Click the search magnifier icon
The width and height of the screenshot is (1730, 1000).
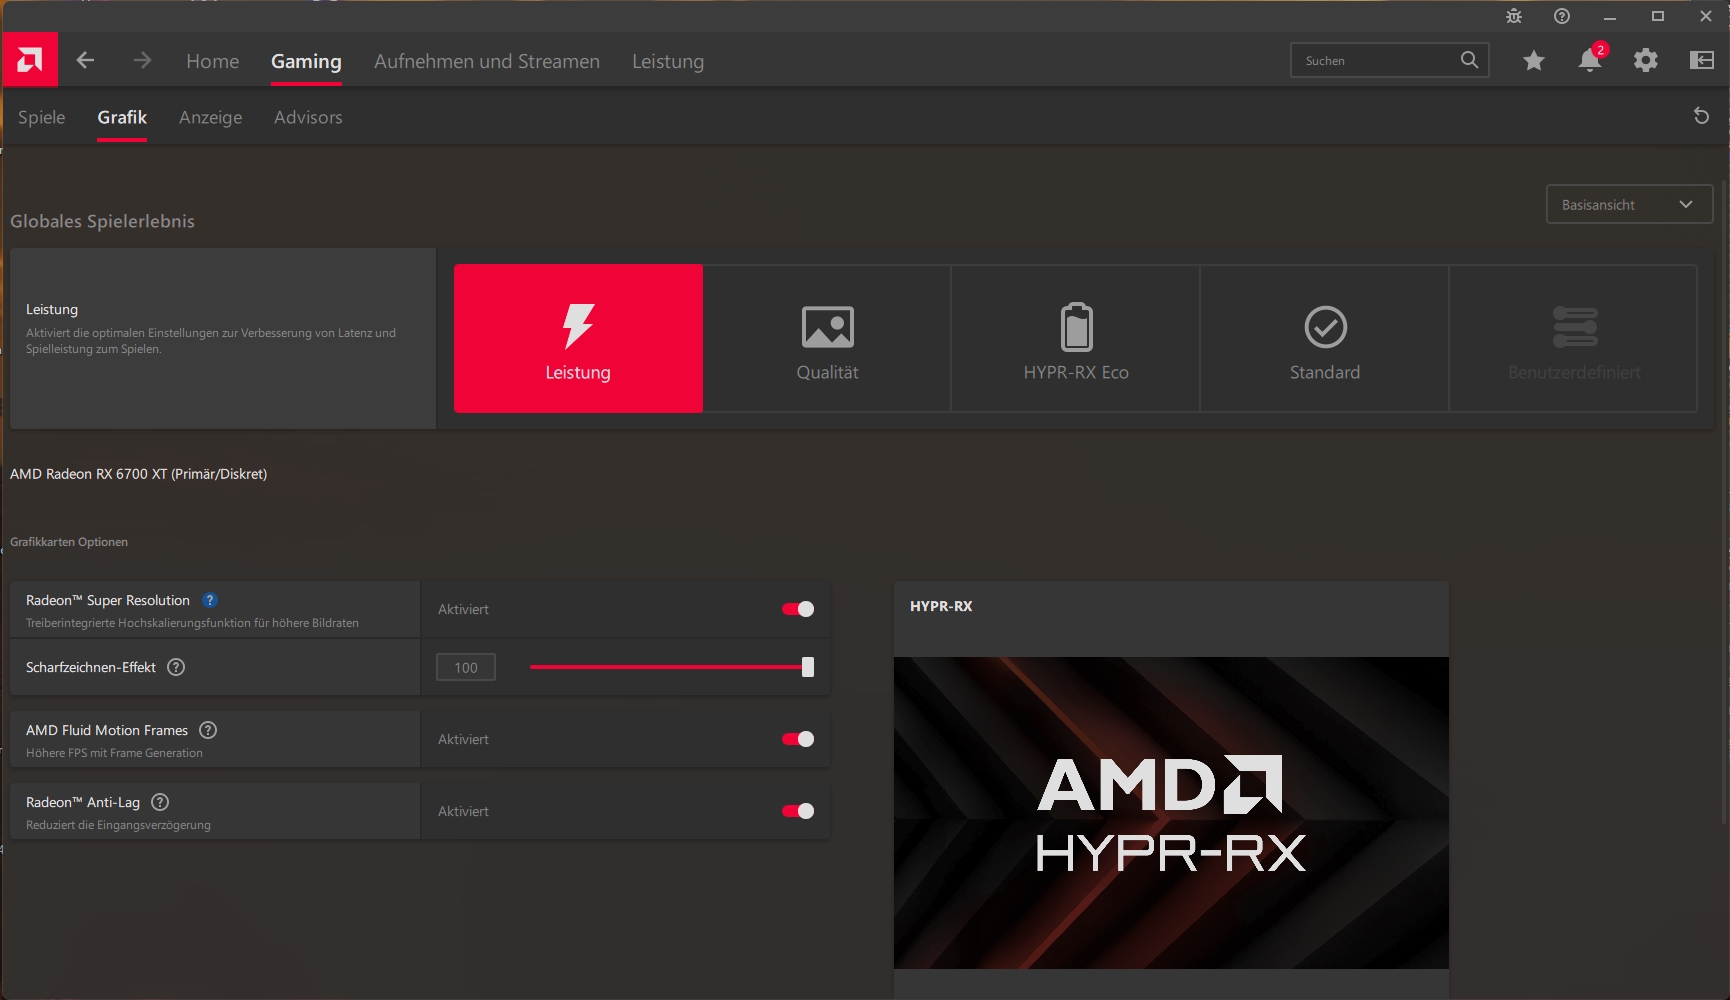1469,60
